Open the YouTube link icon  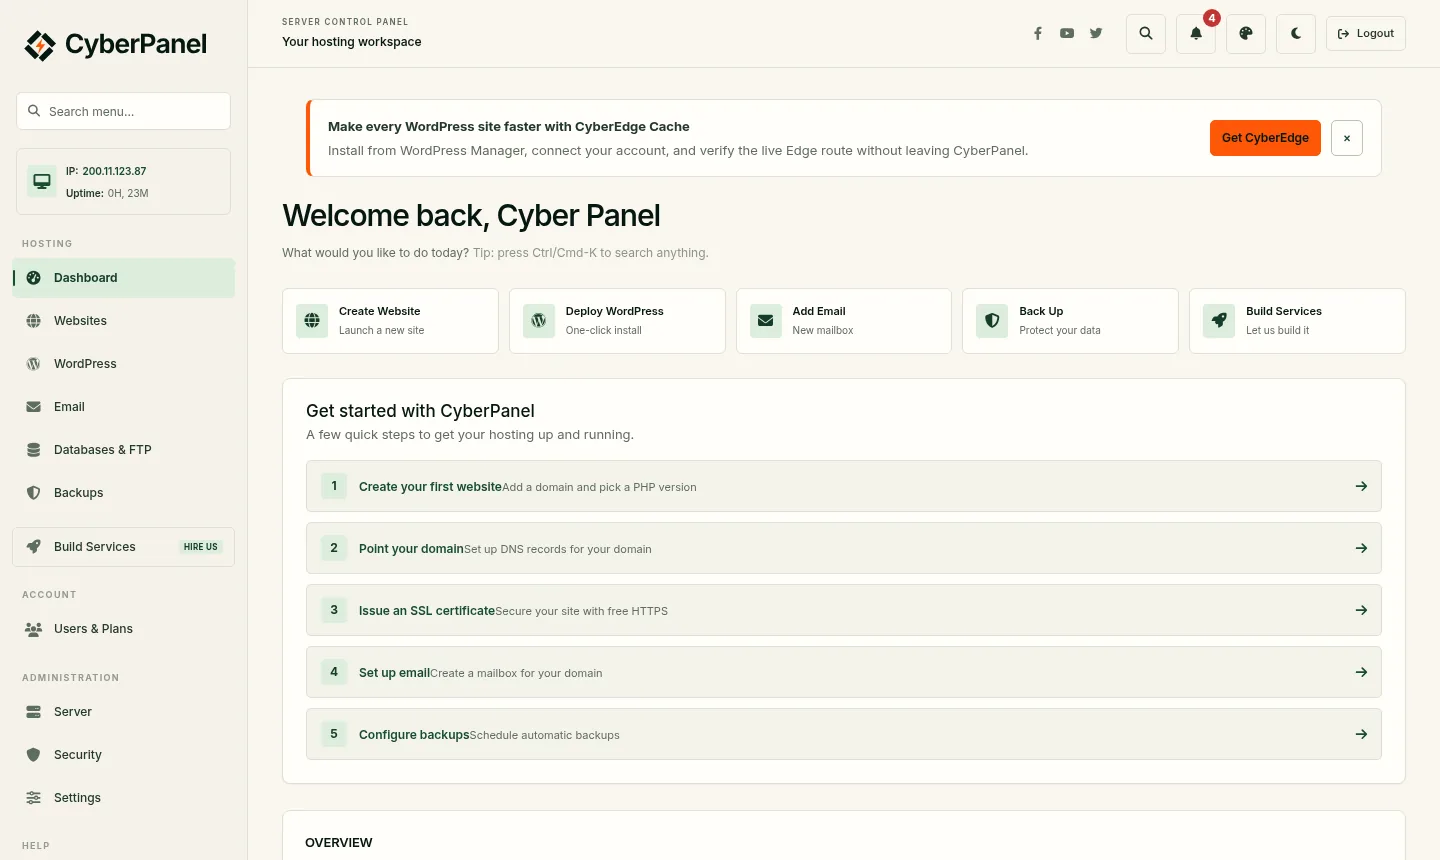tap(1067, 33)
